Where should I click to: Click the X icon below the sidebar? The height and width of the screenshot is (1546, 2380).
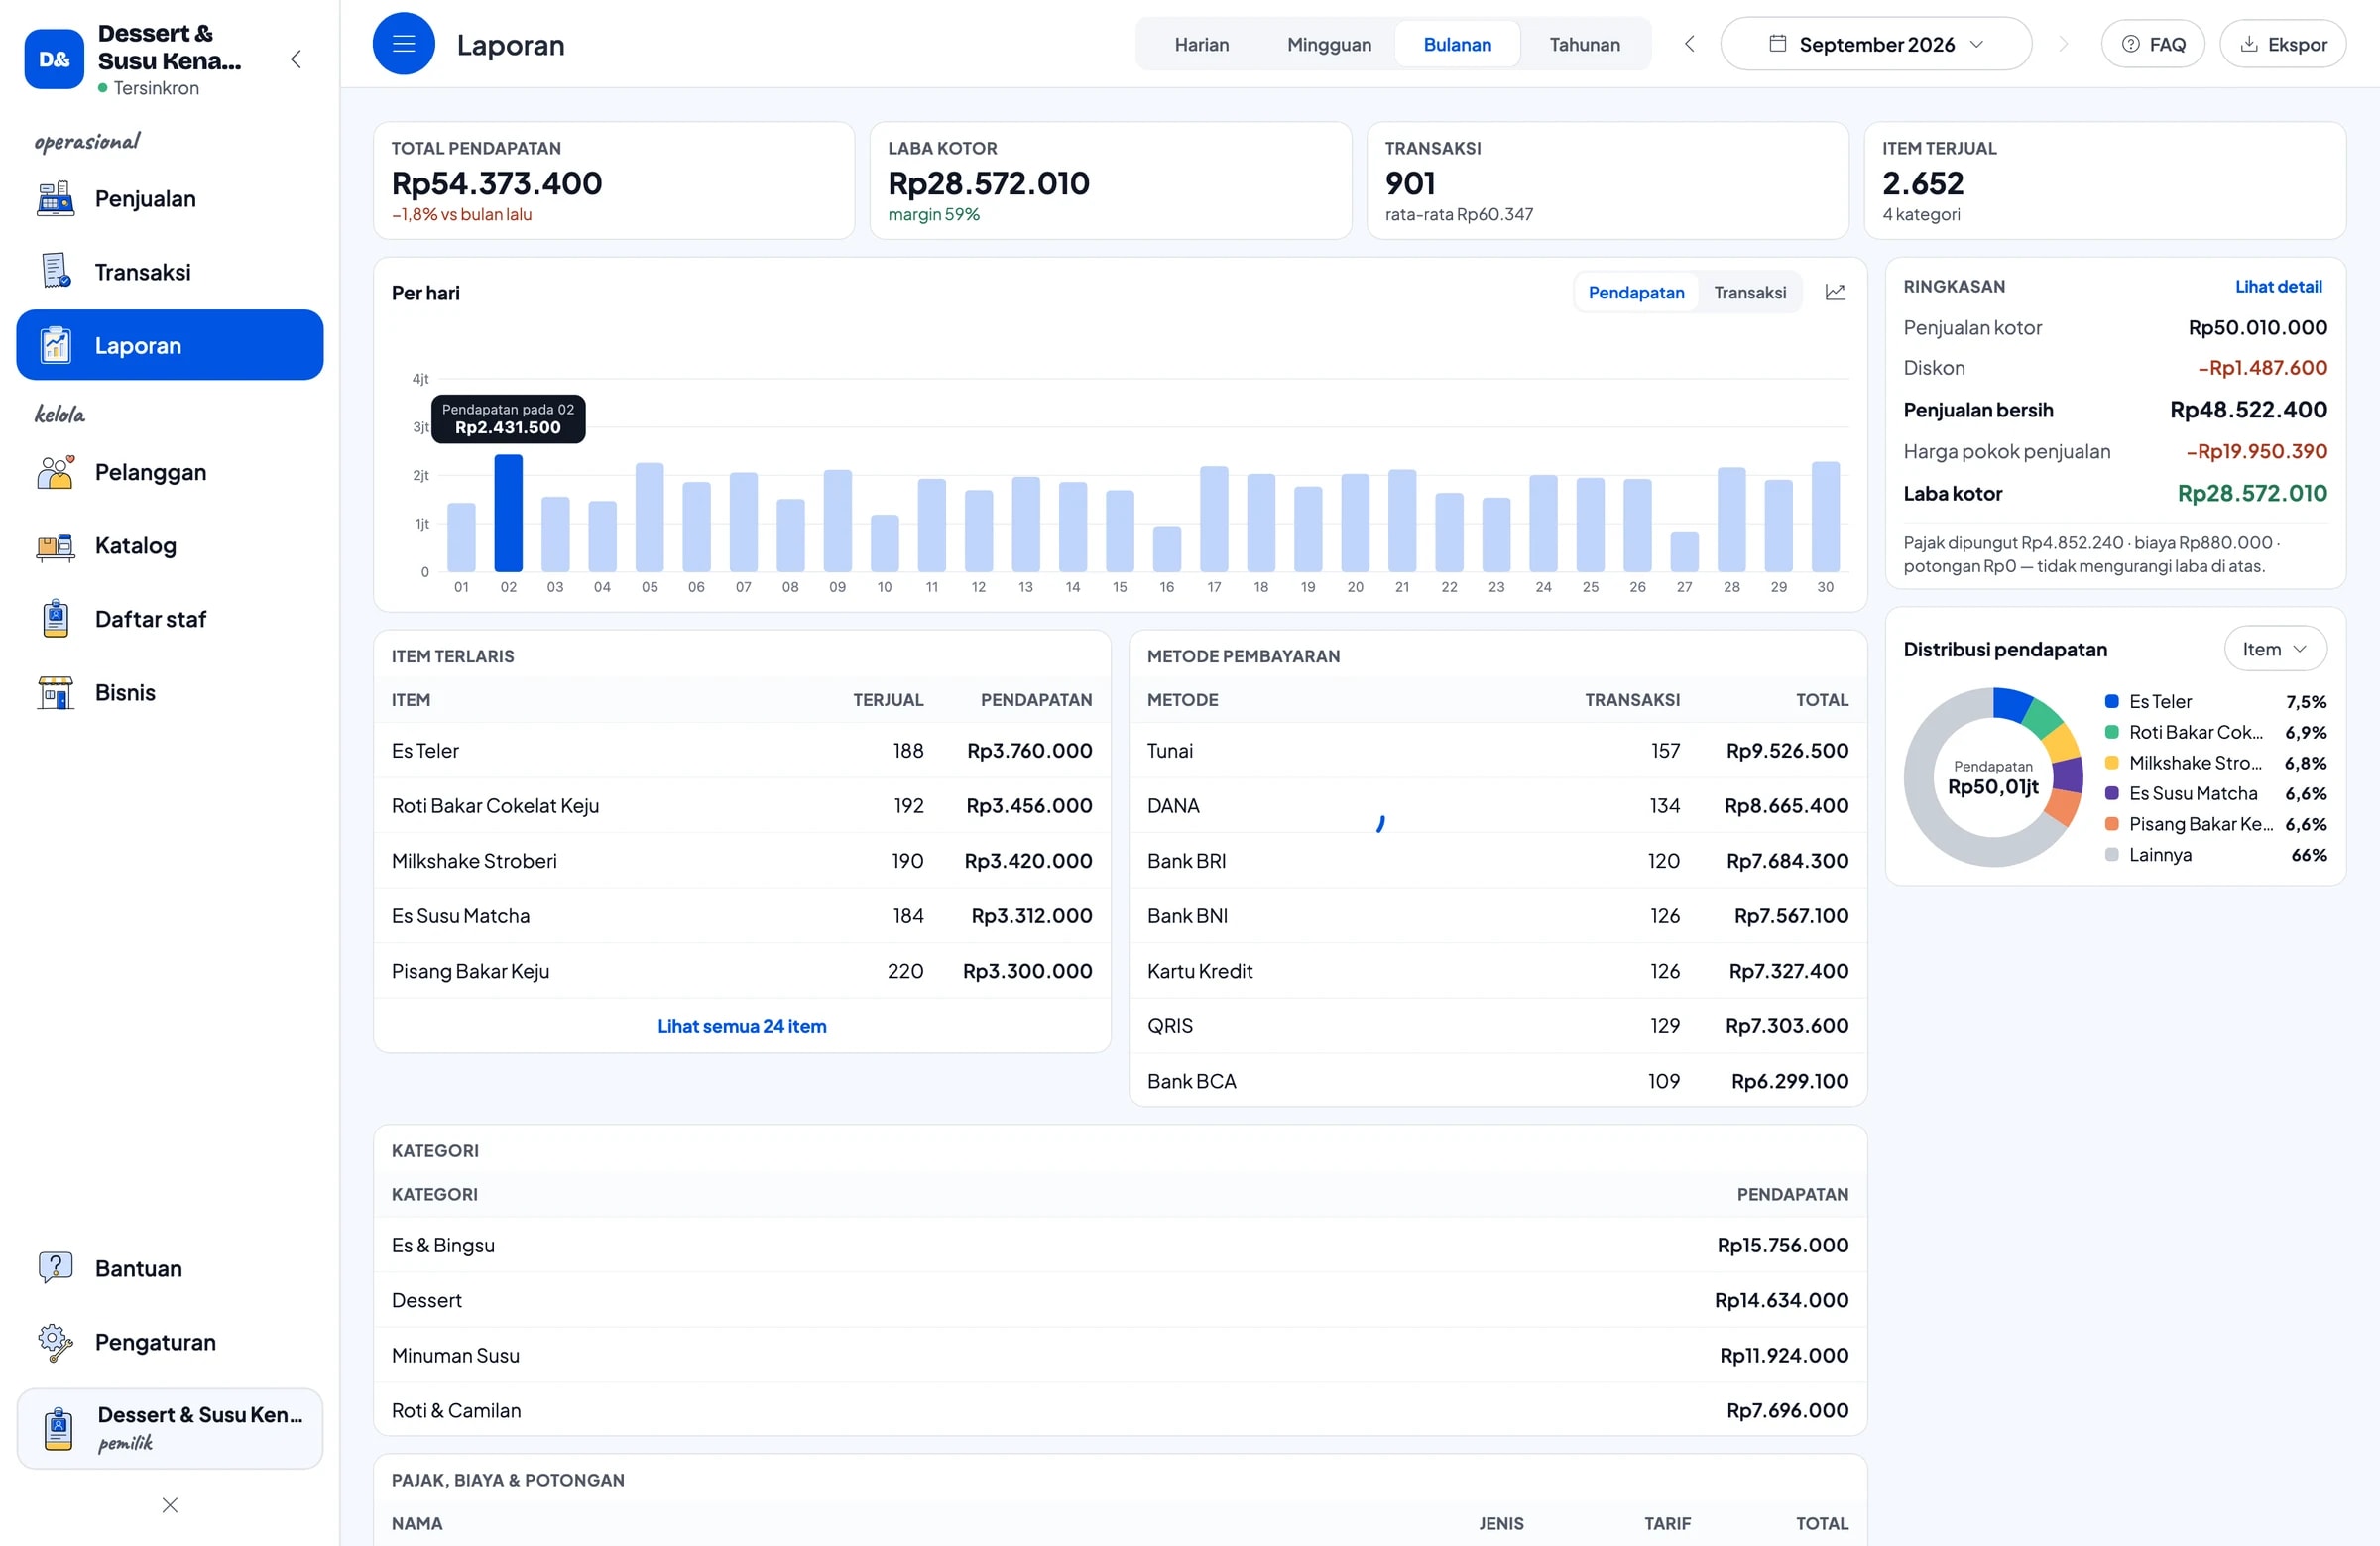[x=170, y=1505]
